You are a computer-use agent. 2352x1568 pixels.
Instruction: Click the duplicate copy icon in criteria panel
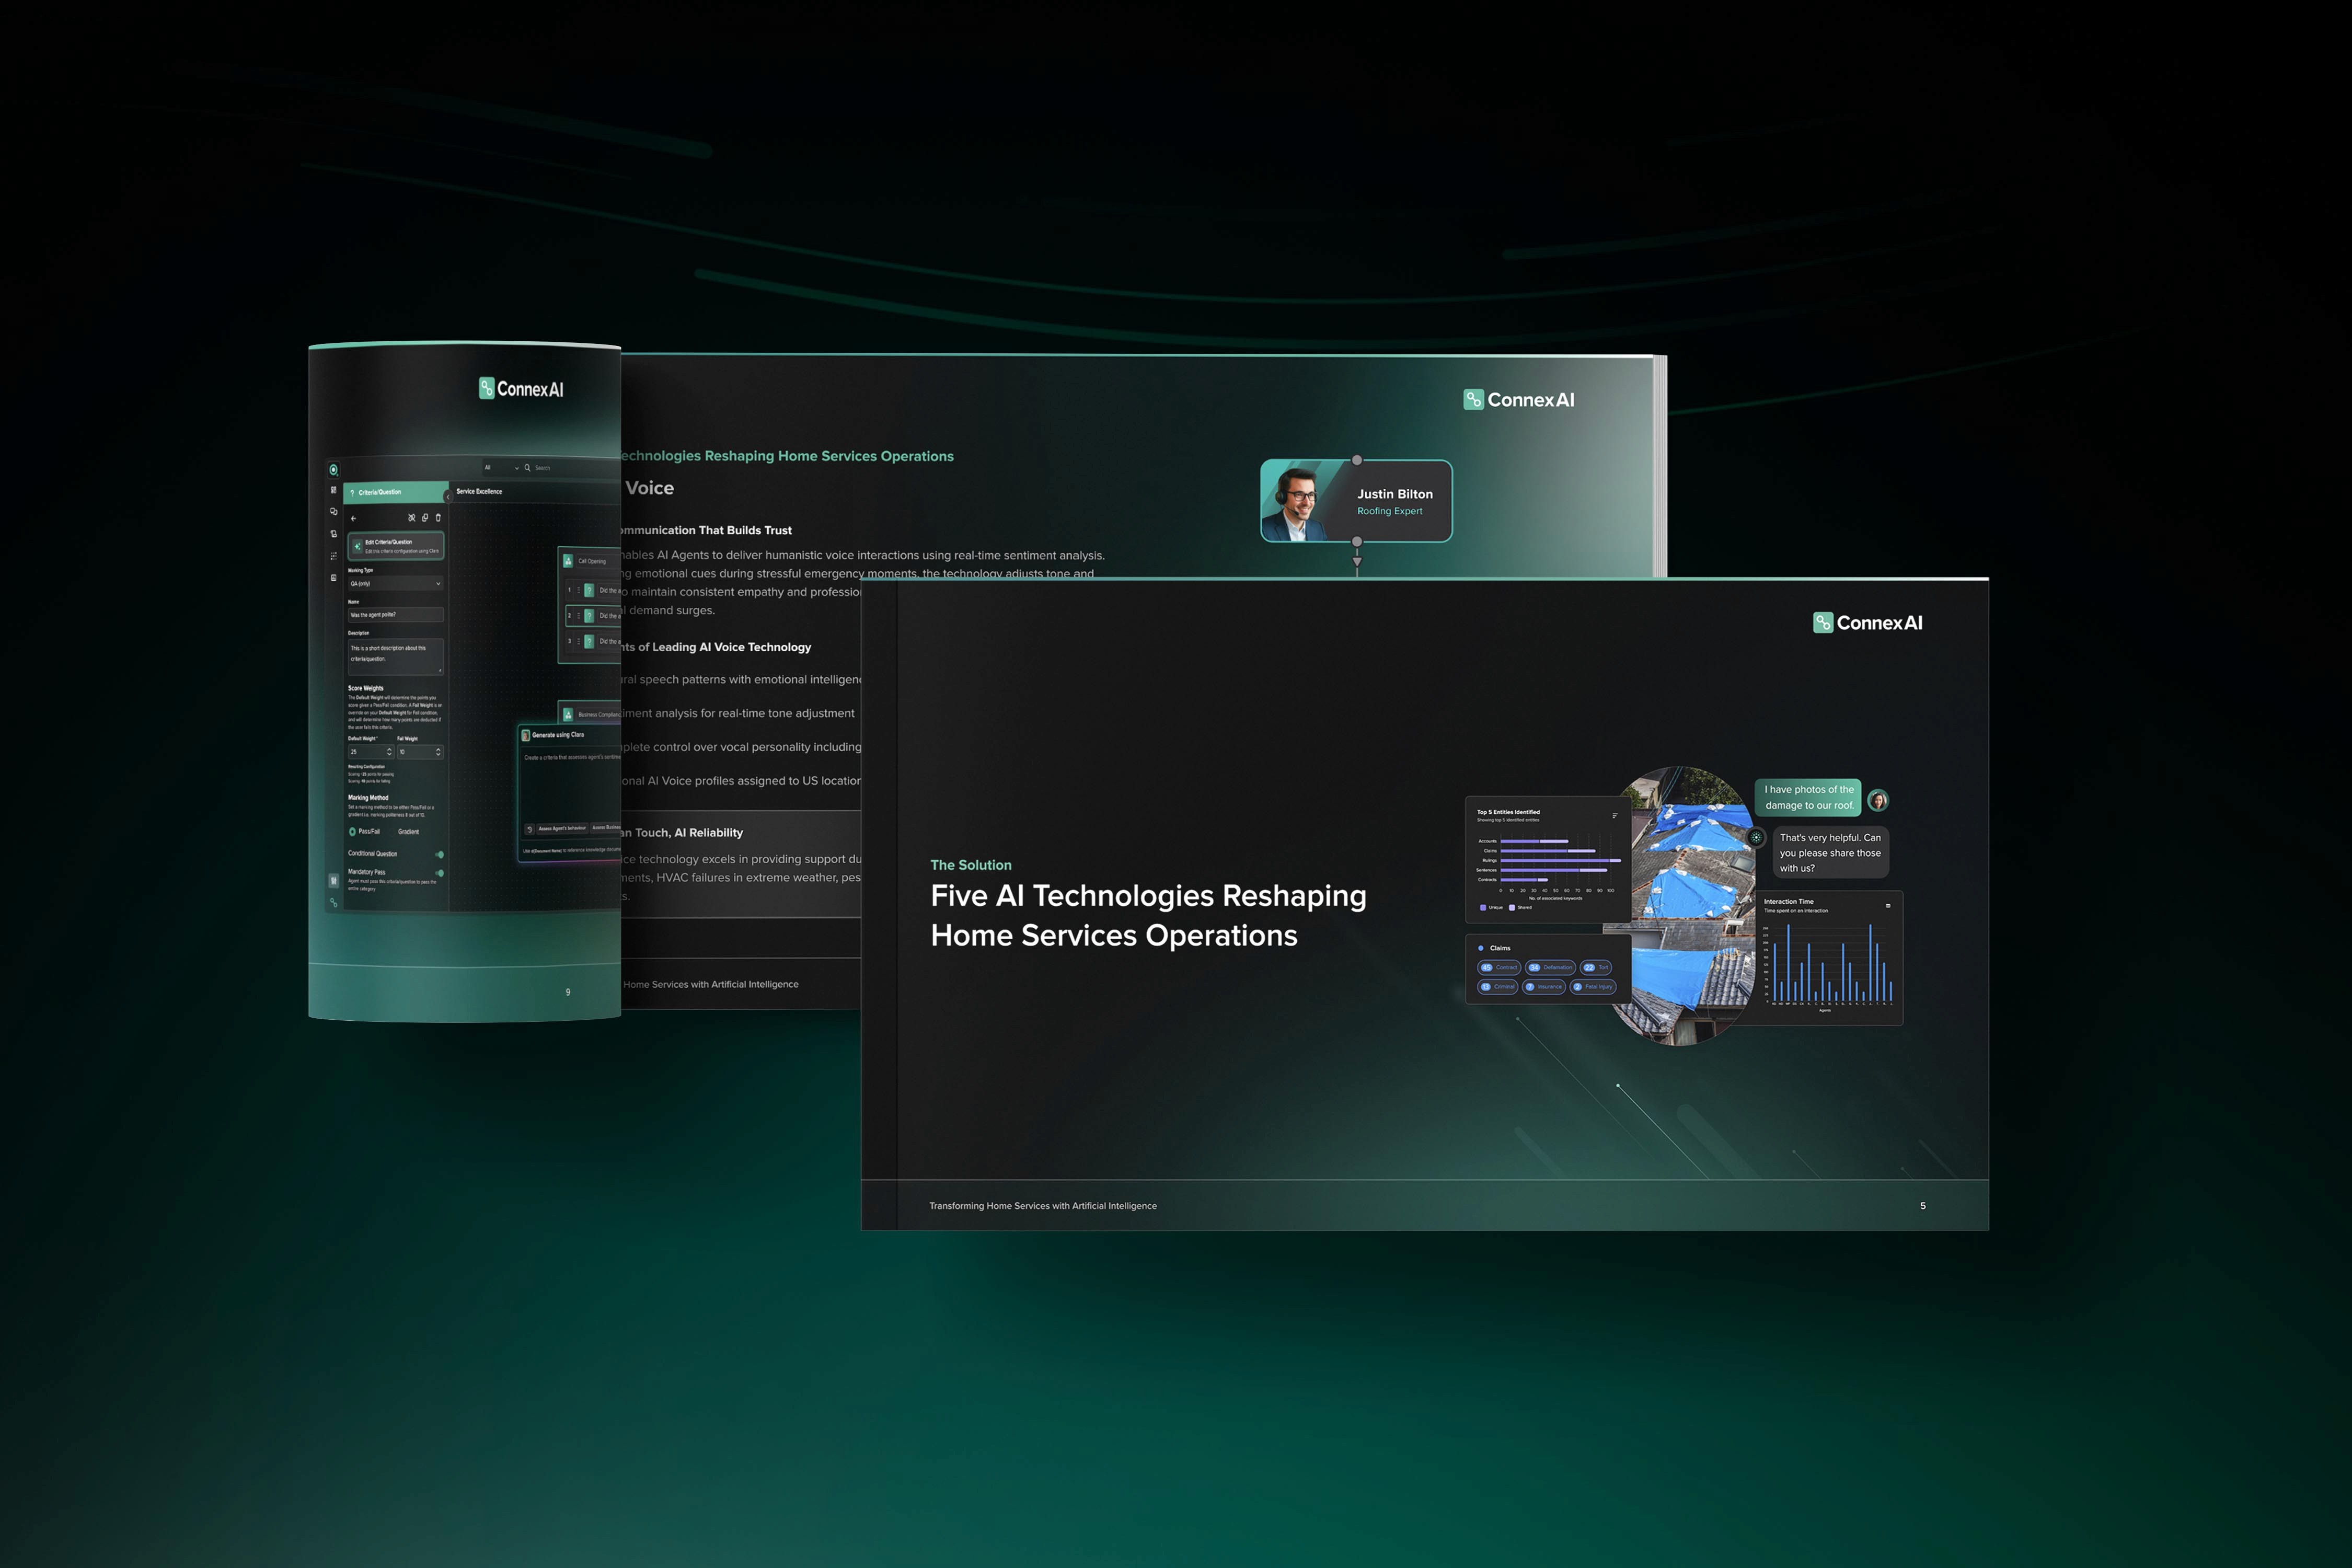[x=425, y=518]
